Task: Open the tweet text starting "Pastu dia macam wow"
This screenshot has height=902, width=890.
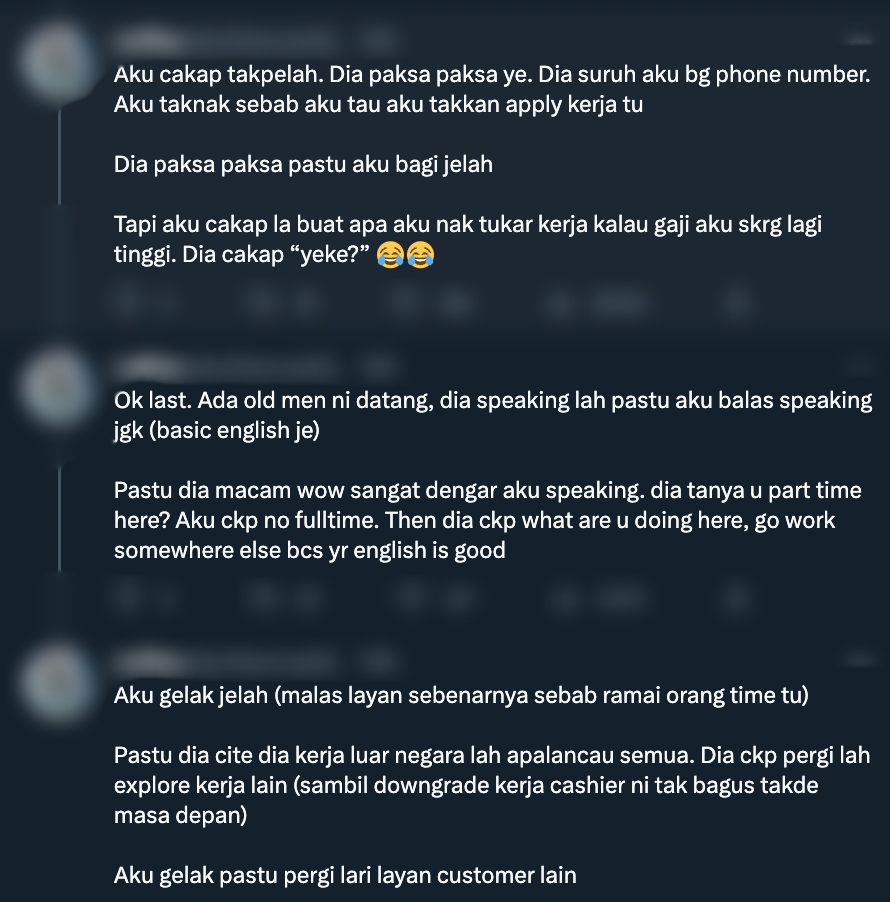Action: click(x=488, y=520)
